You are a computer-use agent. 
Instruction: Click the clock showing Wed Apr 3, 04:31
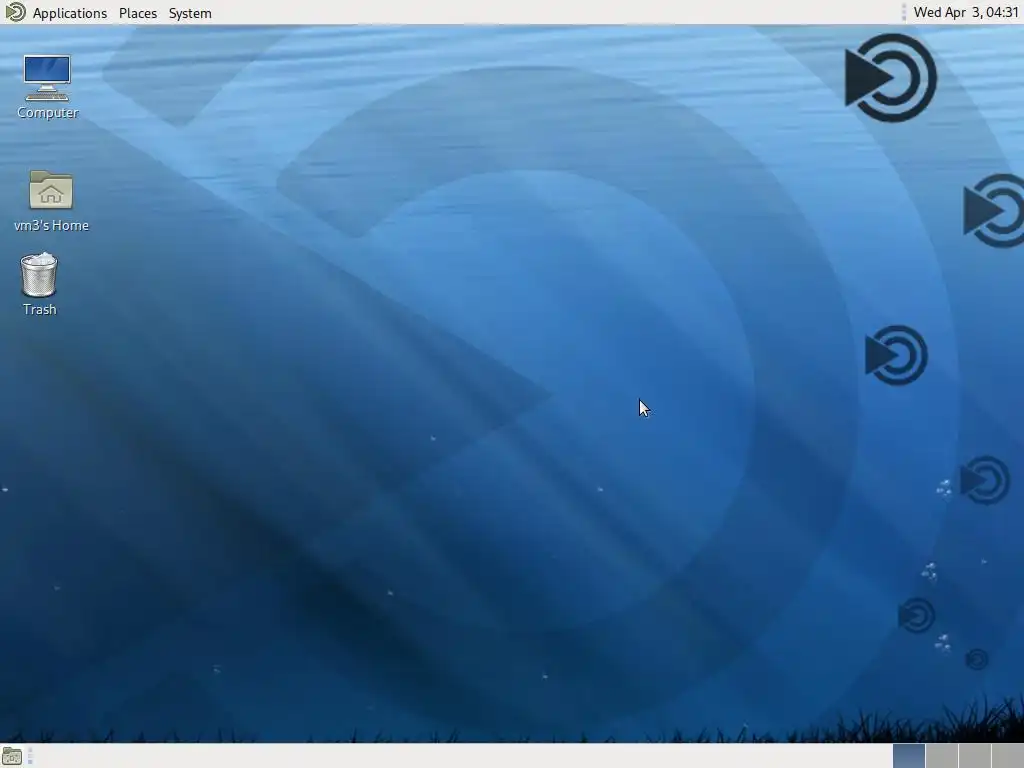(966, 12)
